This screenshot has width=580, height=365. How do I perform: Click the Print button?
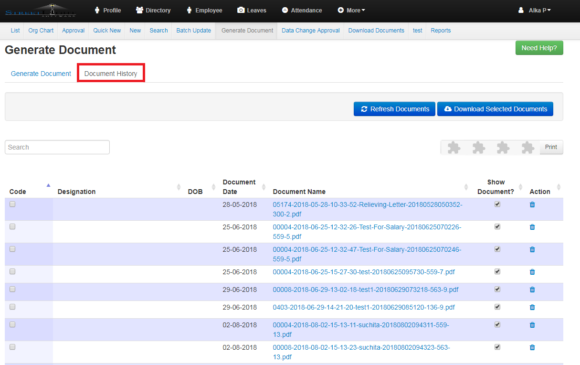click(551, 147)
